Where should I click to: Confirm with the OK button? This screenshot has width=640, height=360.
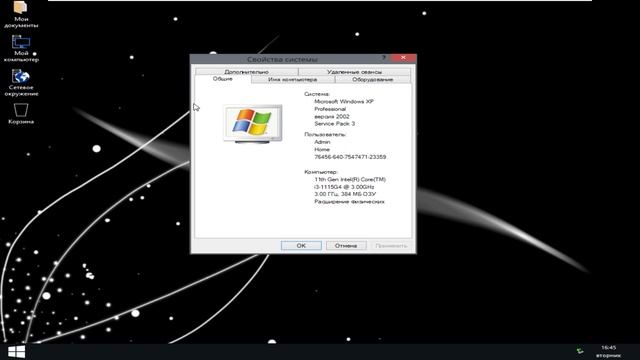[301, 246]
